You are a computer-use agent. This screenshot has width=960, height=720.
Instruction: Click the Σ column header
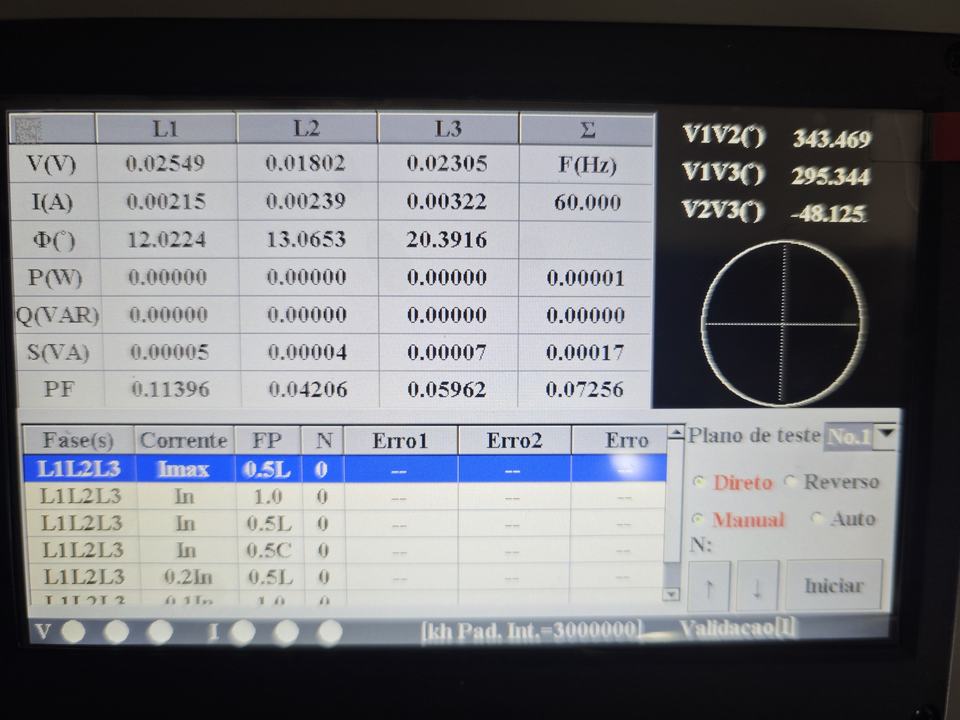(x=587, y=130)
